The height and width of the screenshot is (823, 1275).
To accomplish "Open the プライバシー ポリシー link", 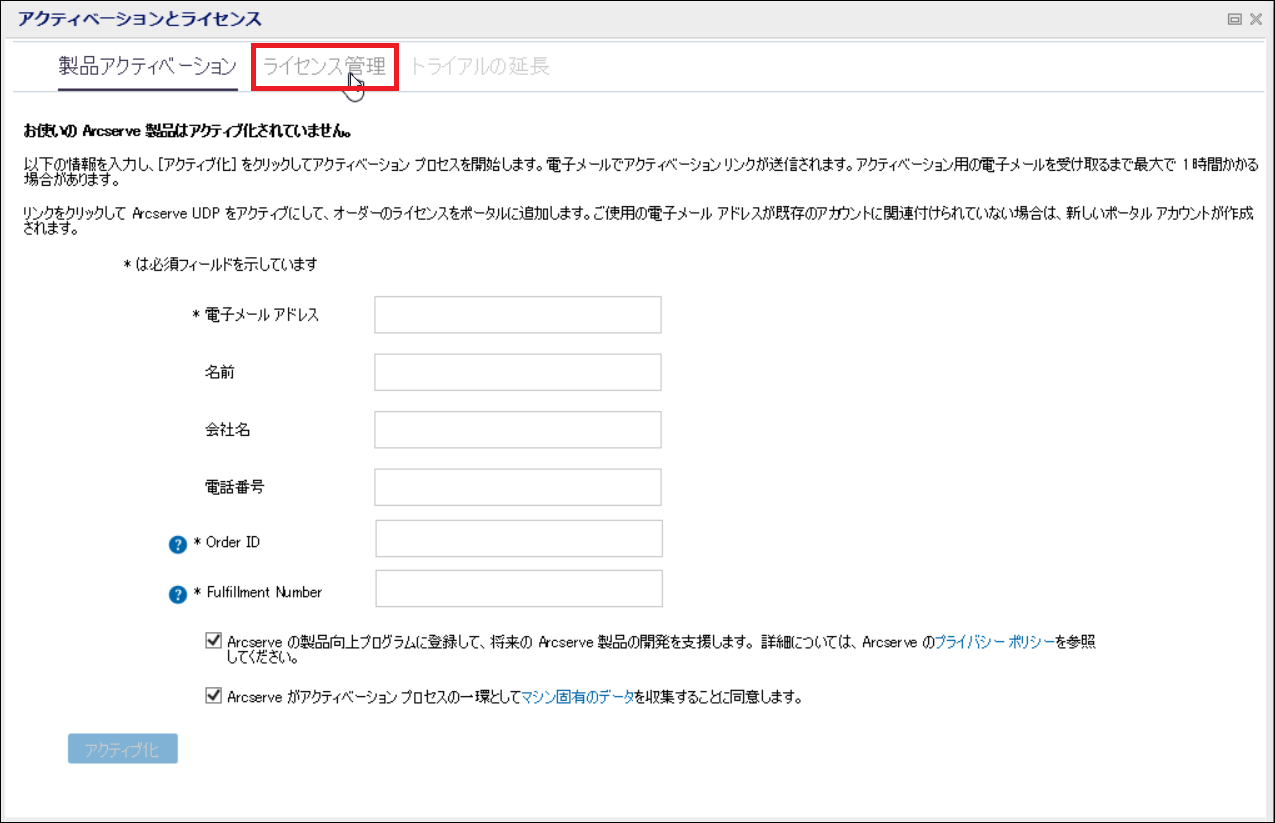I will (x=994, y=642).
